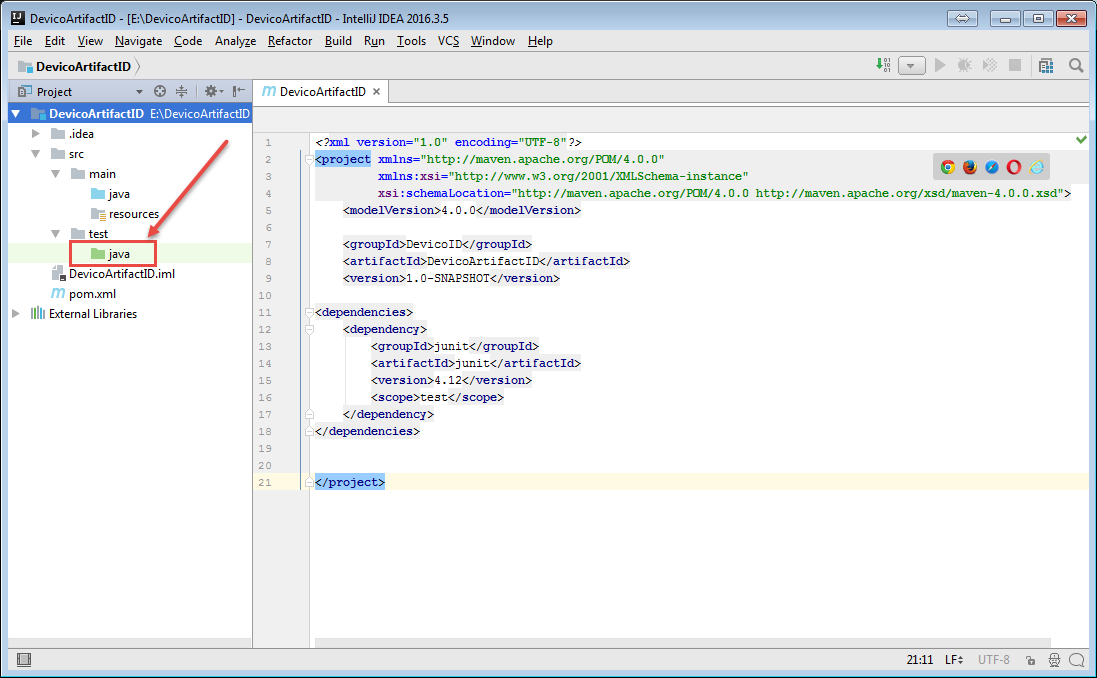Click the Settings gear in Project panel

coord(212,90)
